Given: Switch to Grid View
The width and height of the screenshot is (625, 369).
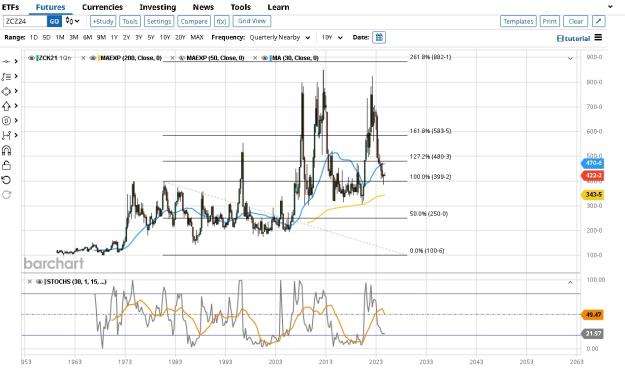Looking at the screenshot, I should [x=252, y=21].
